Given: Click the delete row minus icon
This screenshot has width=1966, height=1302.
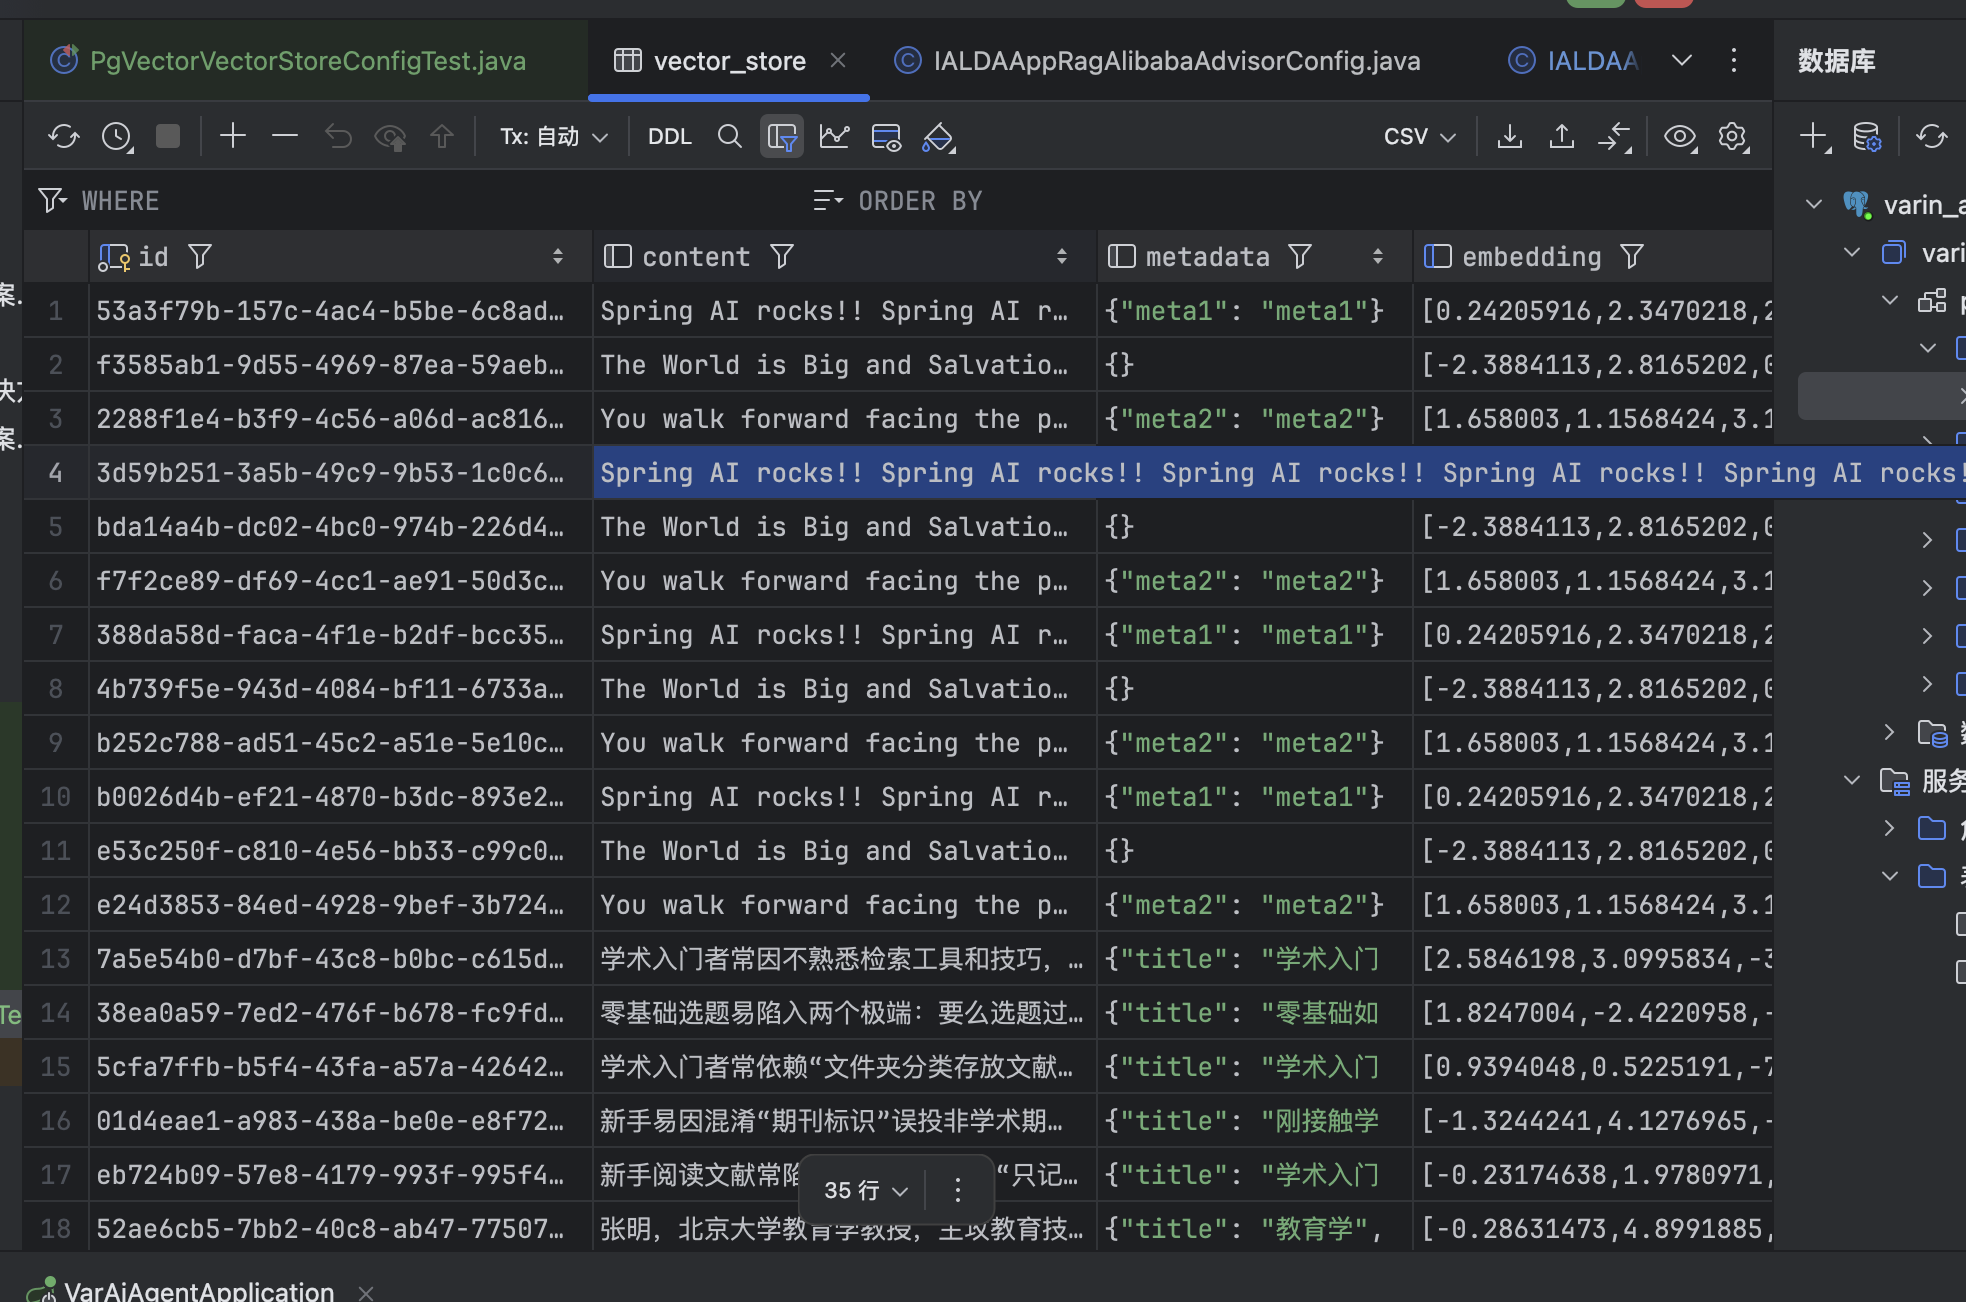Looking at the screenshot, I should tap(285, 136).
